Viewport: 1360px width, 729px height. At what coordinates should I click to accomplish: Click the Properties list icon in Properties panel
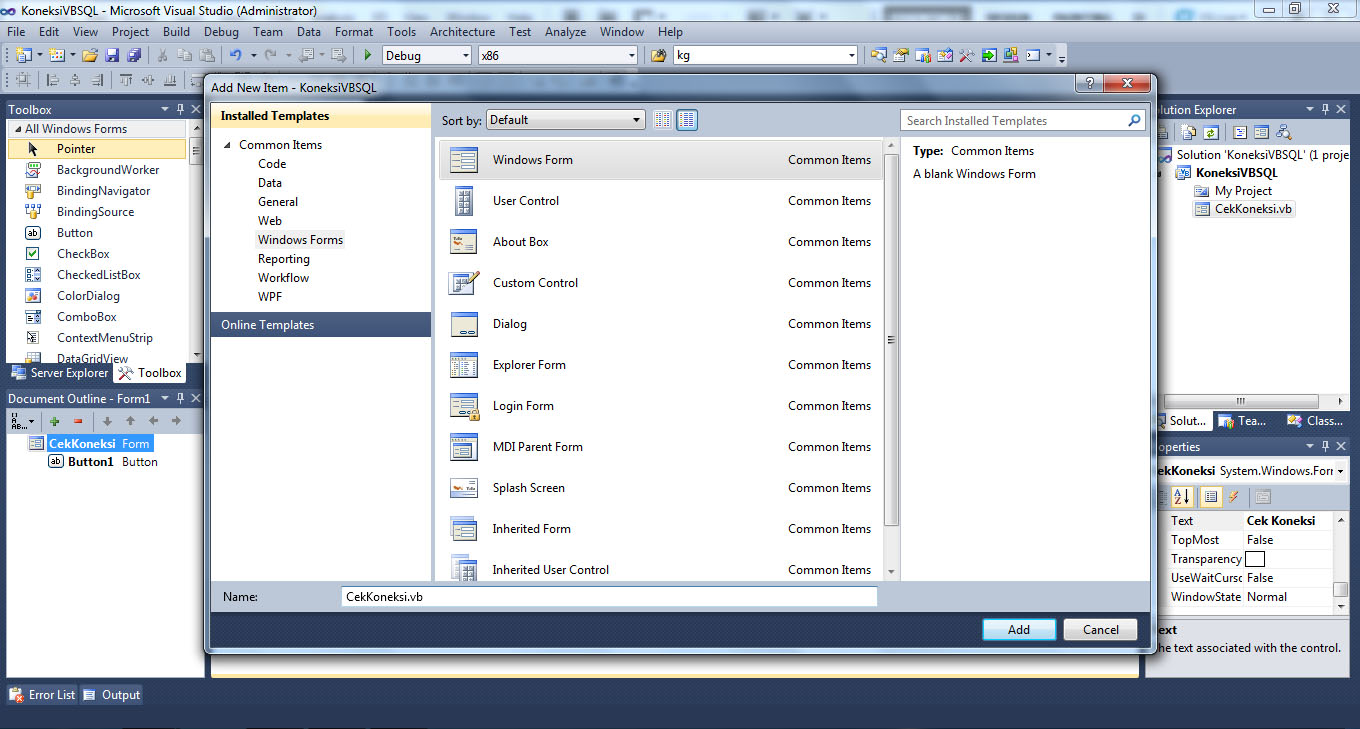(x=1211, y=497)
